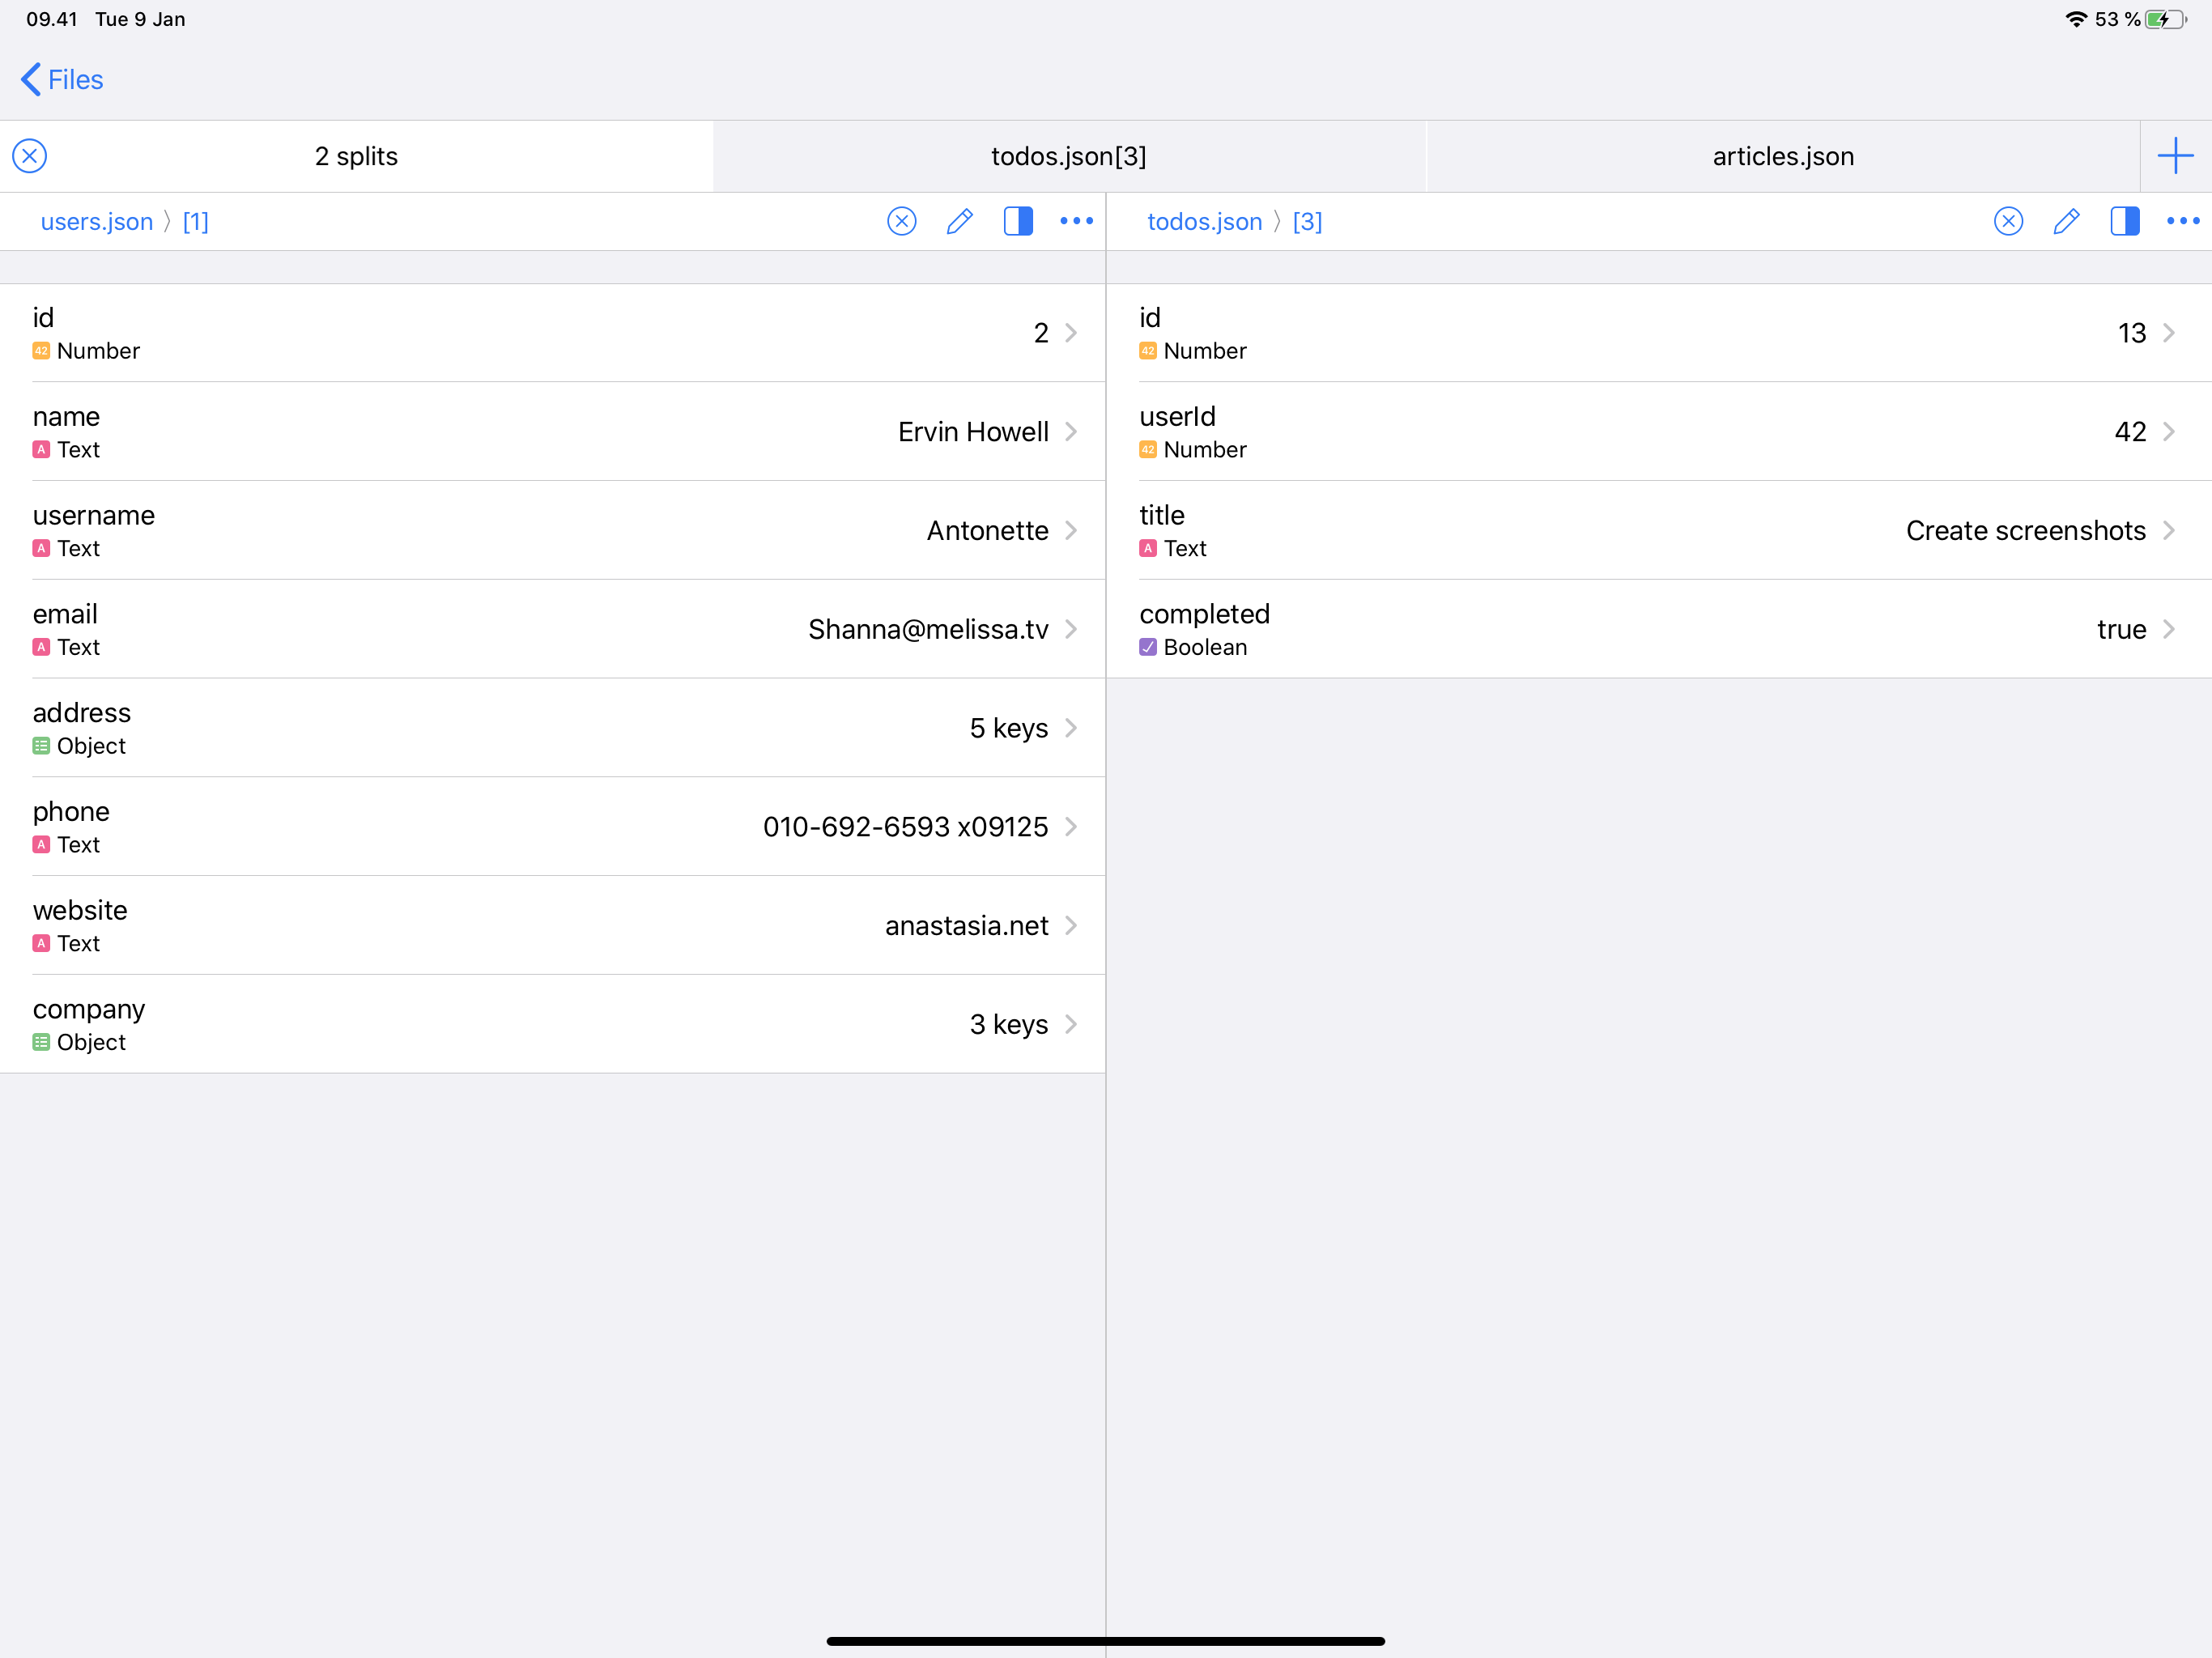Edit users.json with pencil icon
The width and height of the screenshot is (2212, 1658).
959,221
